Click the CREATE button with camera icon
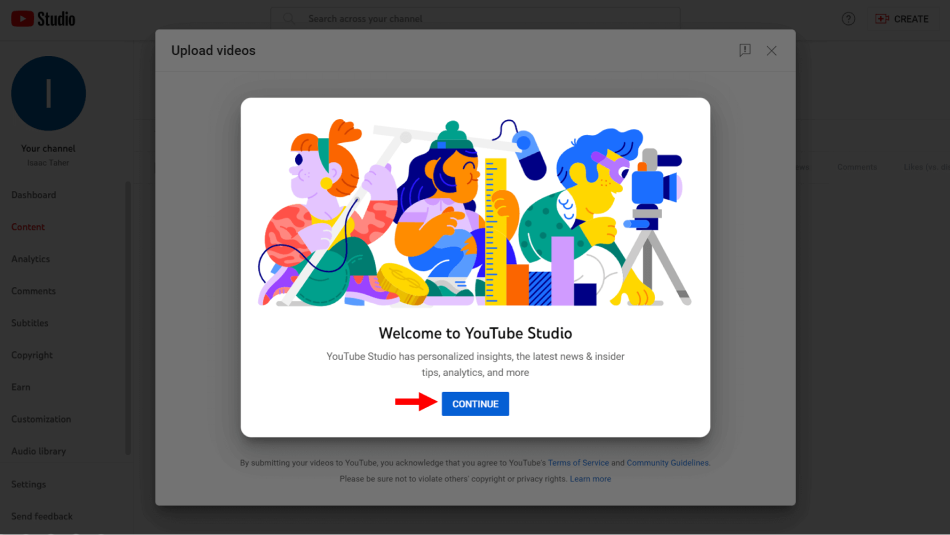Image resolution: width=950 pixels, height=535 pixels. point(902,19)
